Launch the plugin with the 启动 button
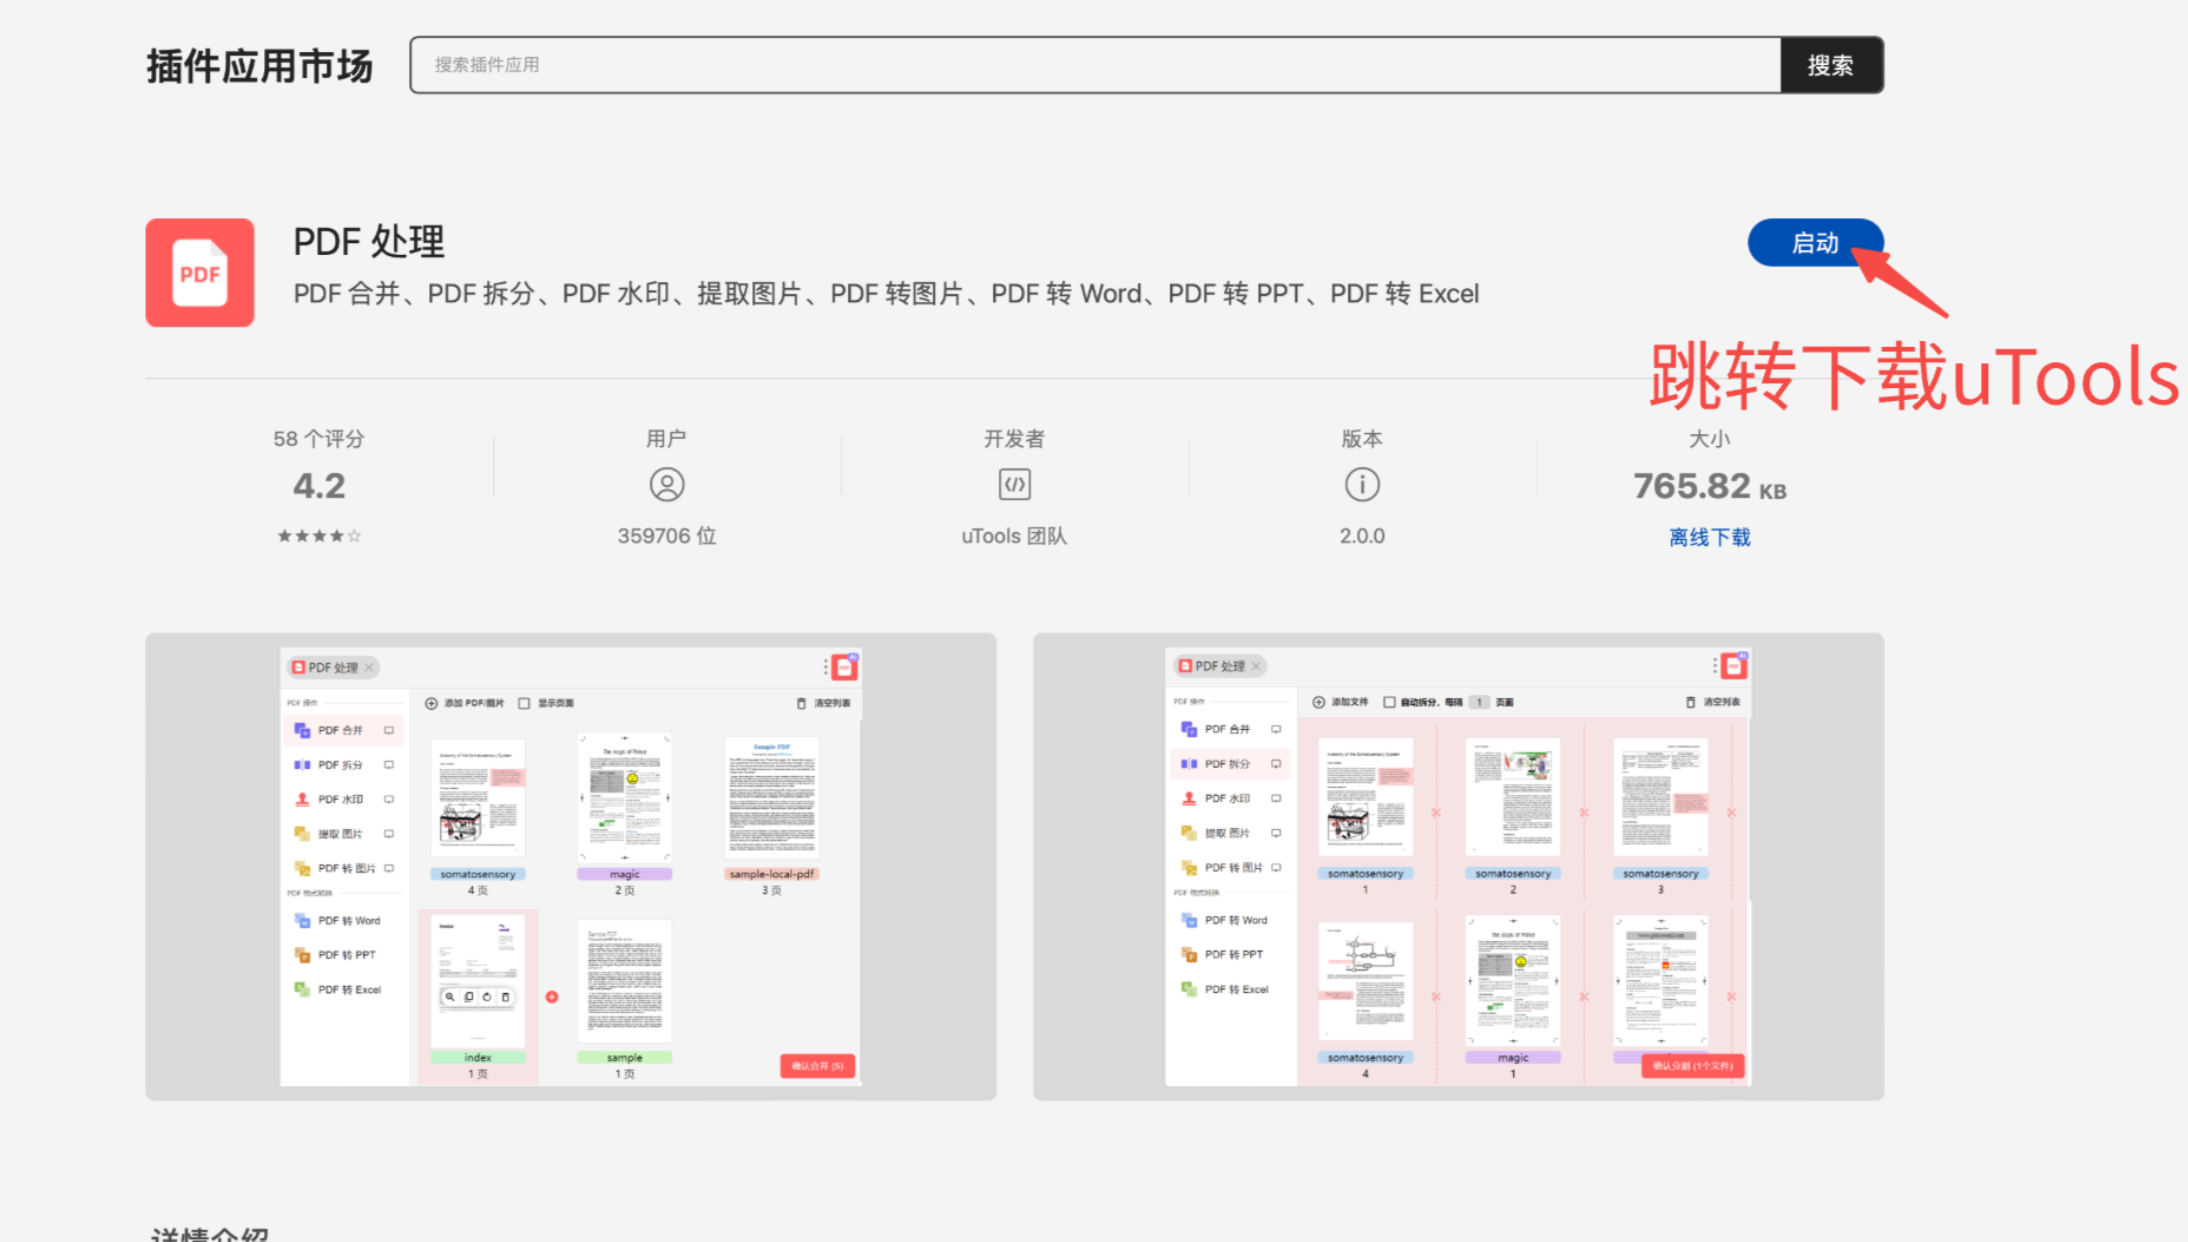The width and height of the screenshot is (2188, 1242). pyautogui.click(x=1815, y=243)
